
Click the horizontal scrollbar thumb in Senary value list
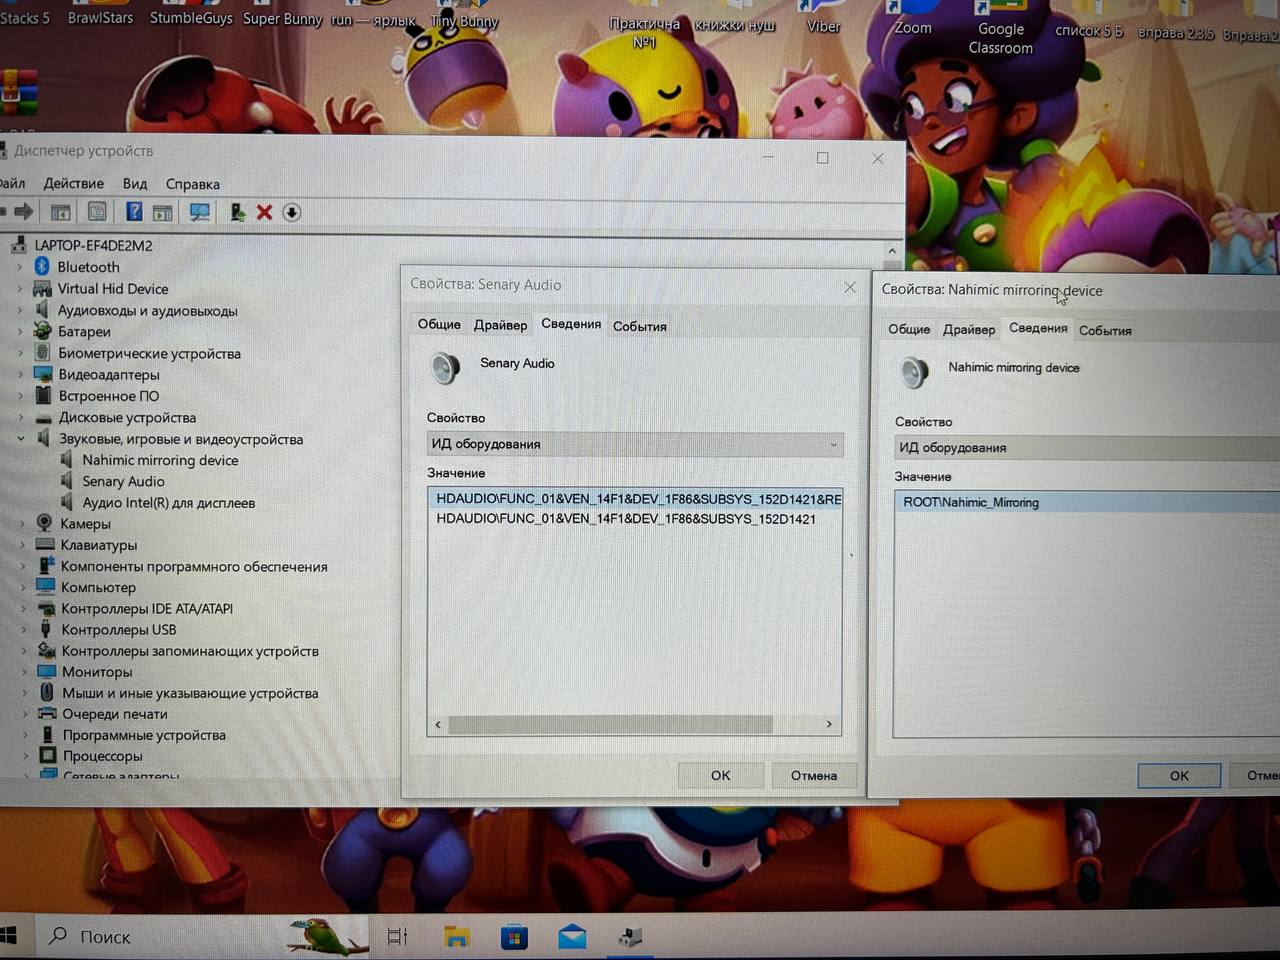(610, 724)
